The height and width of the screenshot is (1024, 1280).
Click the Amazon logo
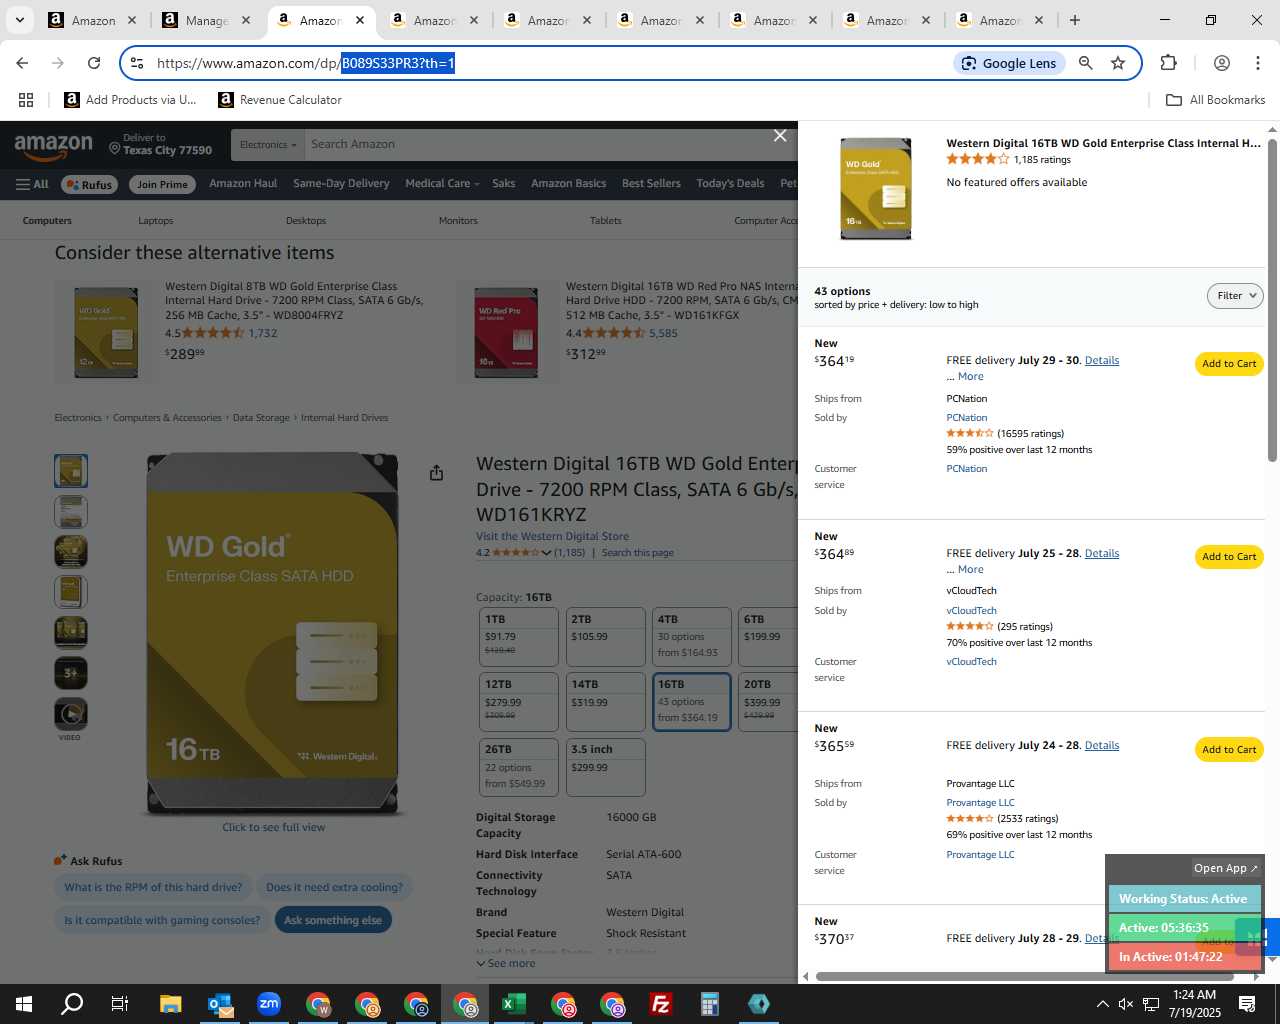(x=54, y=147)
